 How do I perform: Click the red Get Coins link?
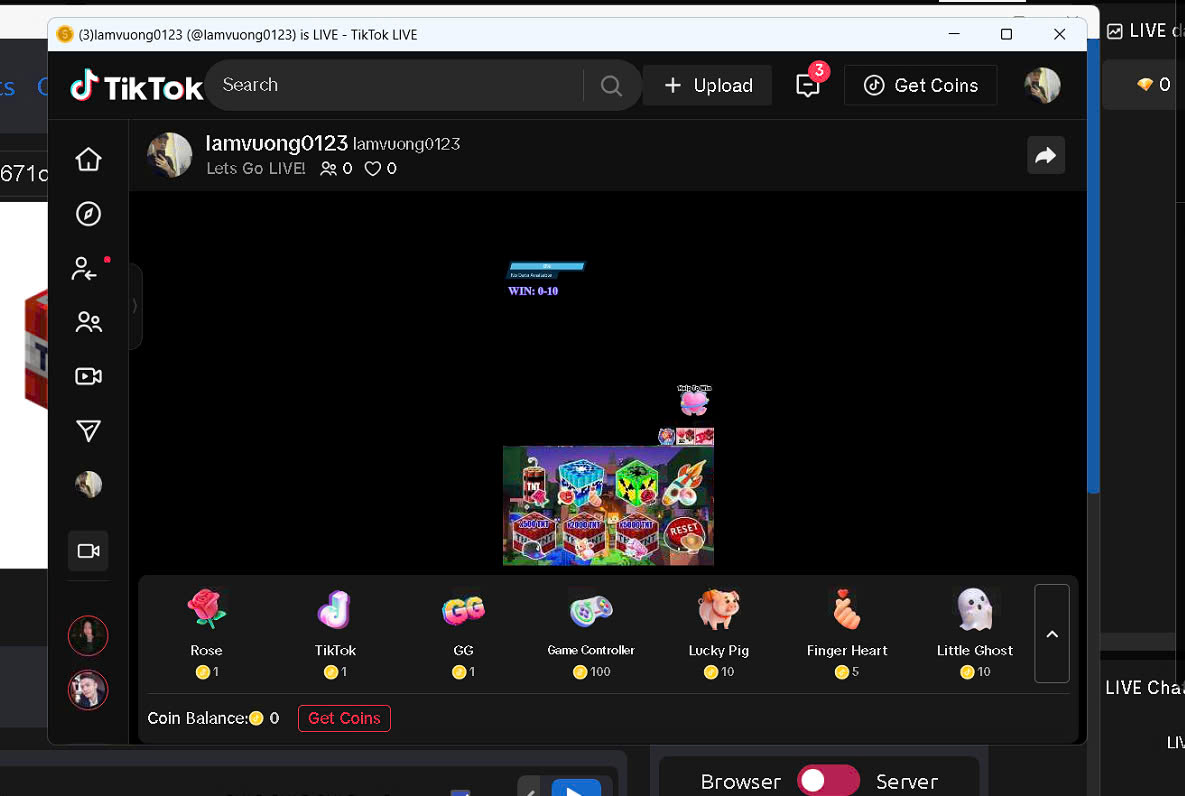coord(344,718)
